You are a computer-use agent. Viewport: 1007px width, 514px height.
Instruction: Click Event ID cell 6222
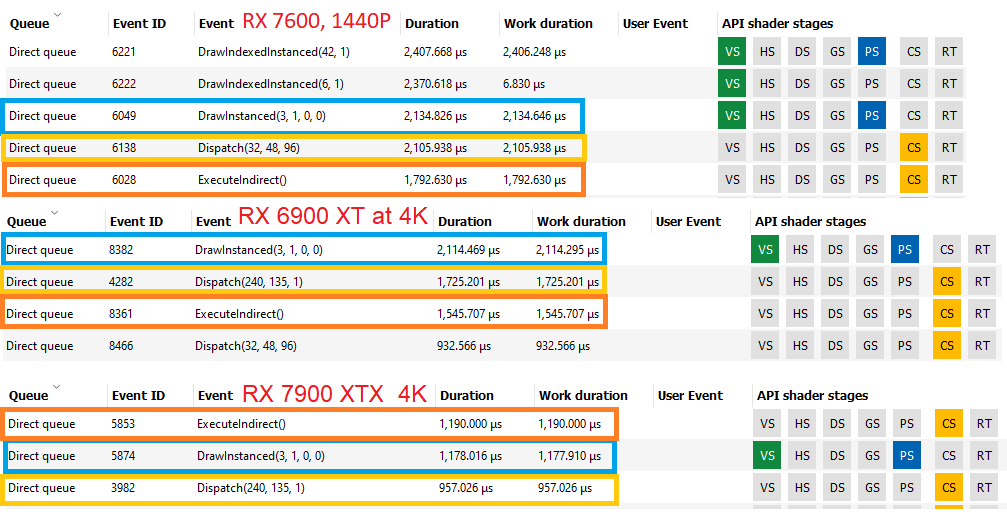pyautogui.click(x=124, y=84)
